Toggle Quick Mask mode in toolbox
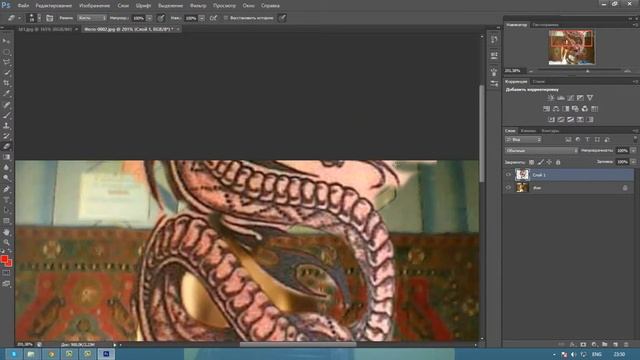 click(6, 273)
